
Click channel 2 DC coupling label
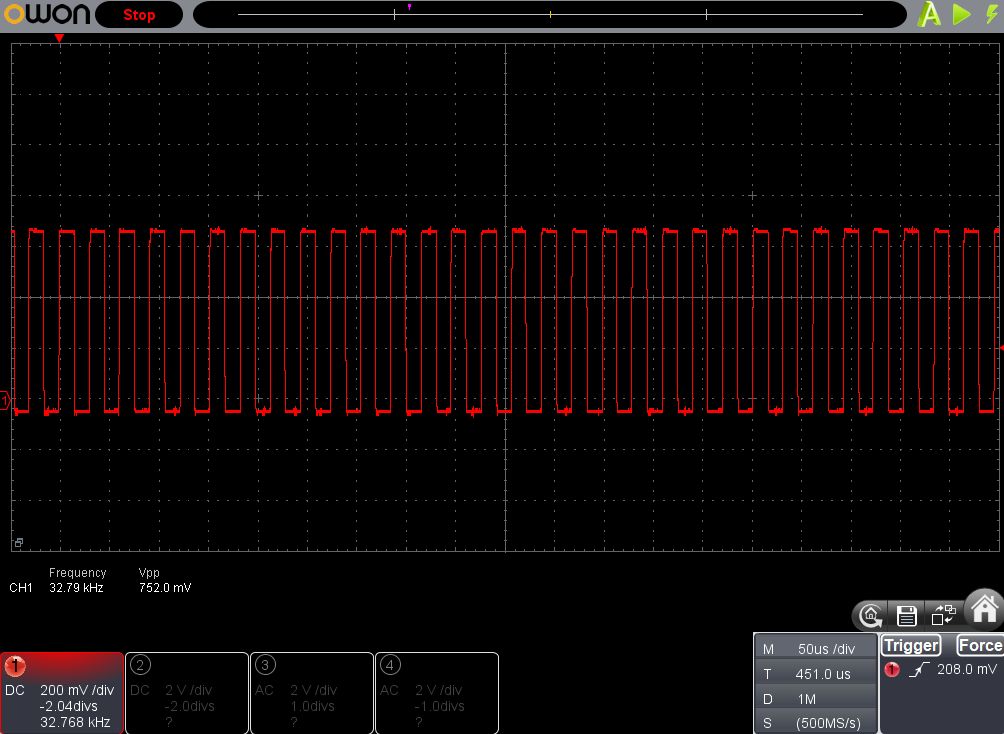[140, 690]
